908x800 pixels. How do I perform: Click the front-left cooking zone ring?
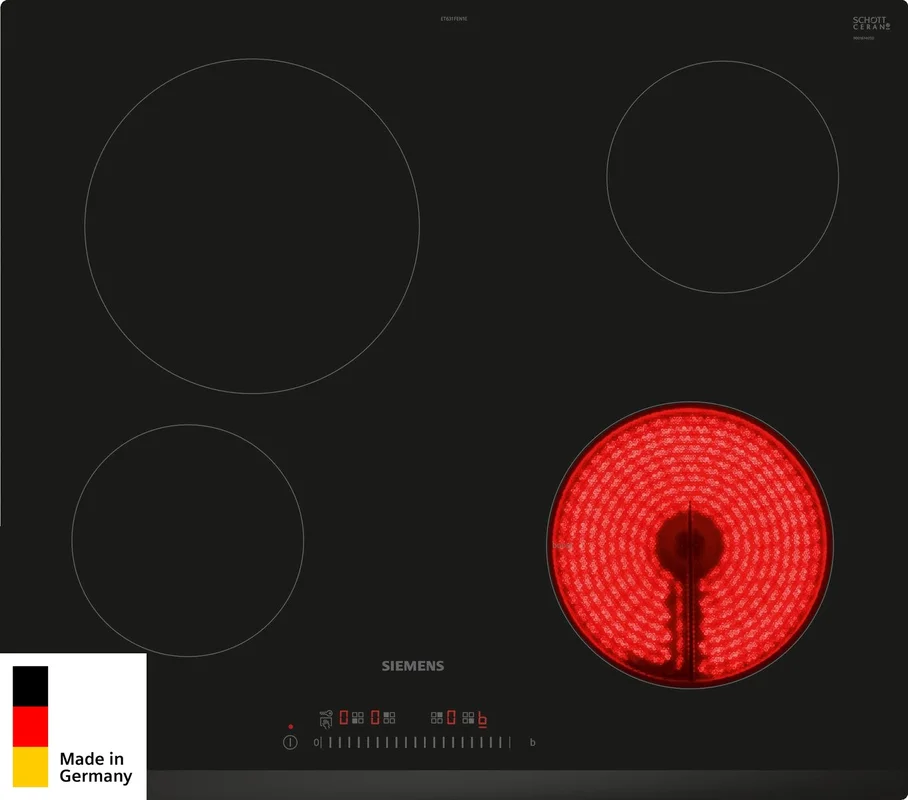click(x=188, y=540)
